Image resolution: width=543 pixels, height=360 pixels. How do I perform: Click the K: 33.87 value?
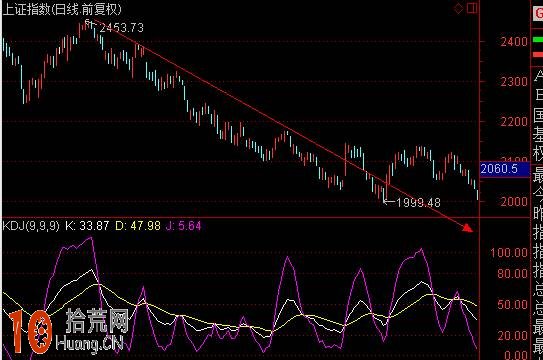tap(87, 226)
